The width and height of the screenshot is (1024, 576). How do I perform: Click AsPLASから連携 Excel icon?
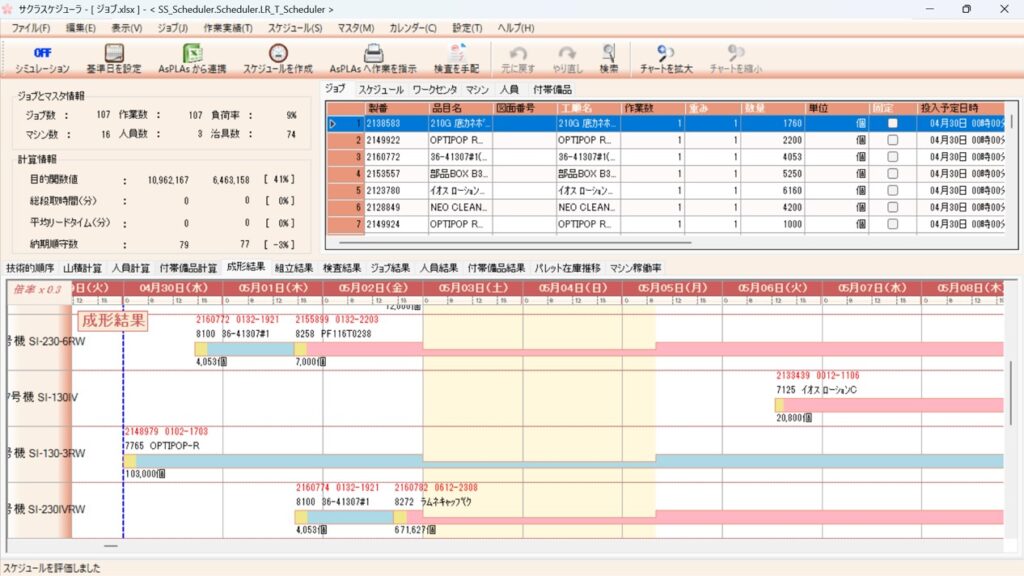click(x=194, y=53)
